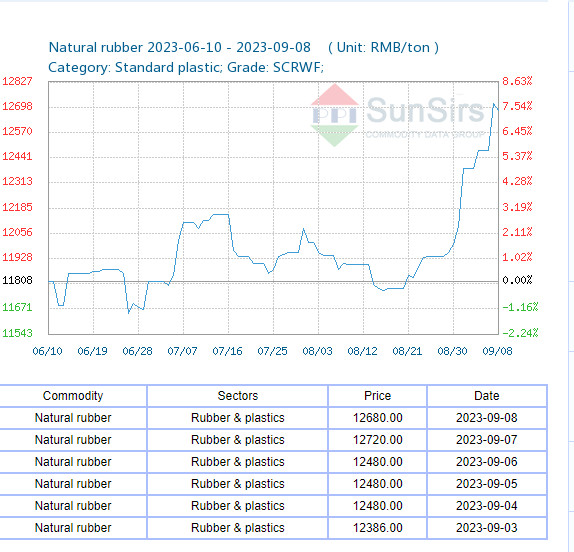Click the 06/28 date axis label
Screen dimensions: 574x552
click(x=137, y=351)
